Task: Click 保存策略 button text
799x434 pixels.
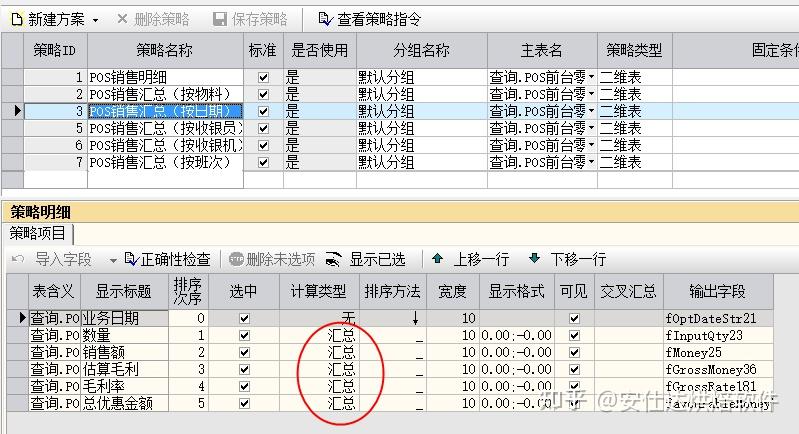Action: click(x=259, y=19)
